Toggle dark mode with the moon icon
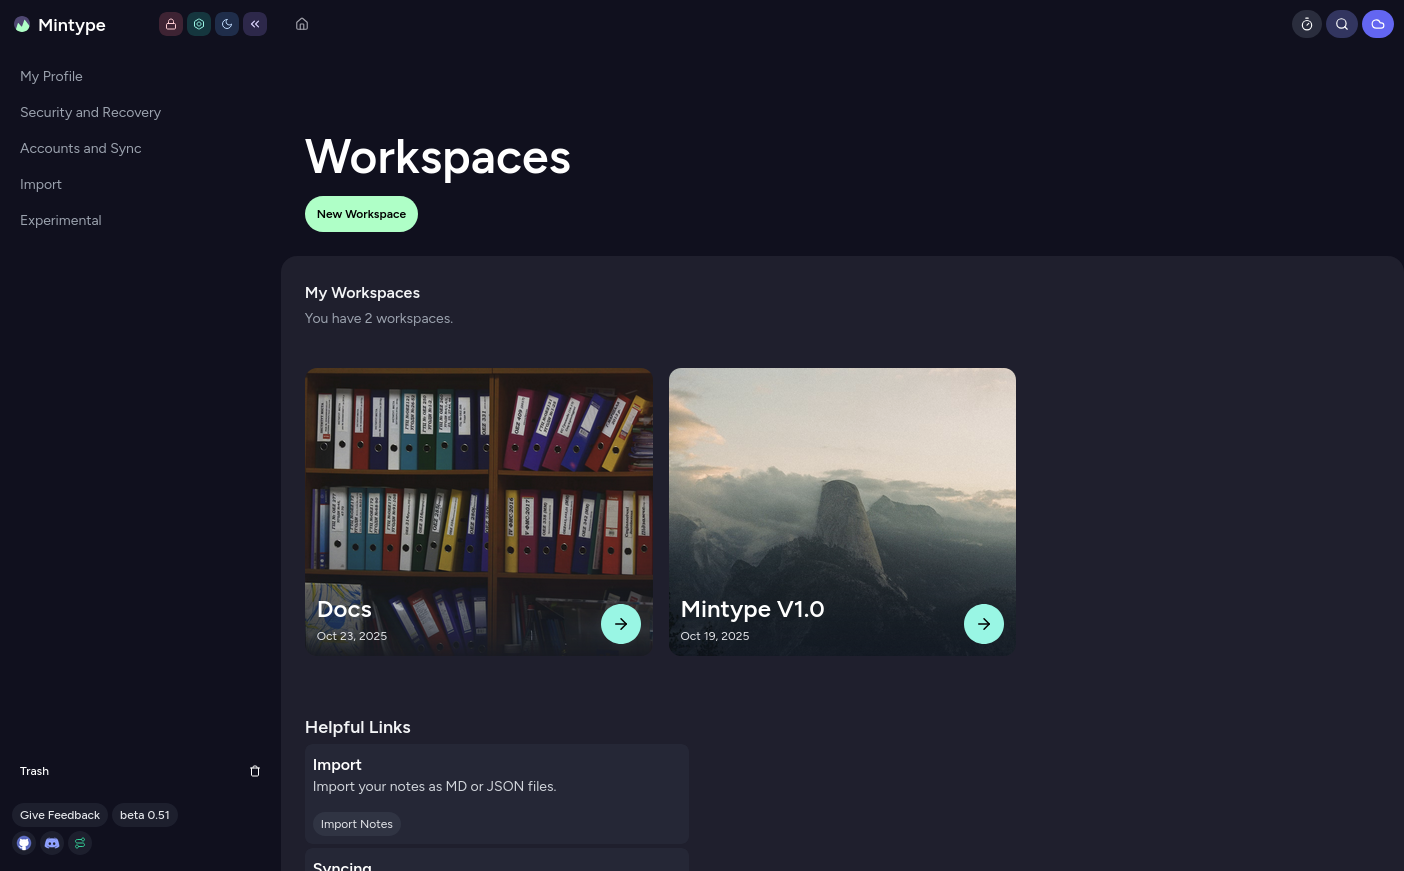The width and height of the screenshot is (1404, 871). [227, 24]
